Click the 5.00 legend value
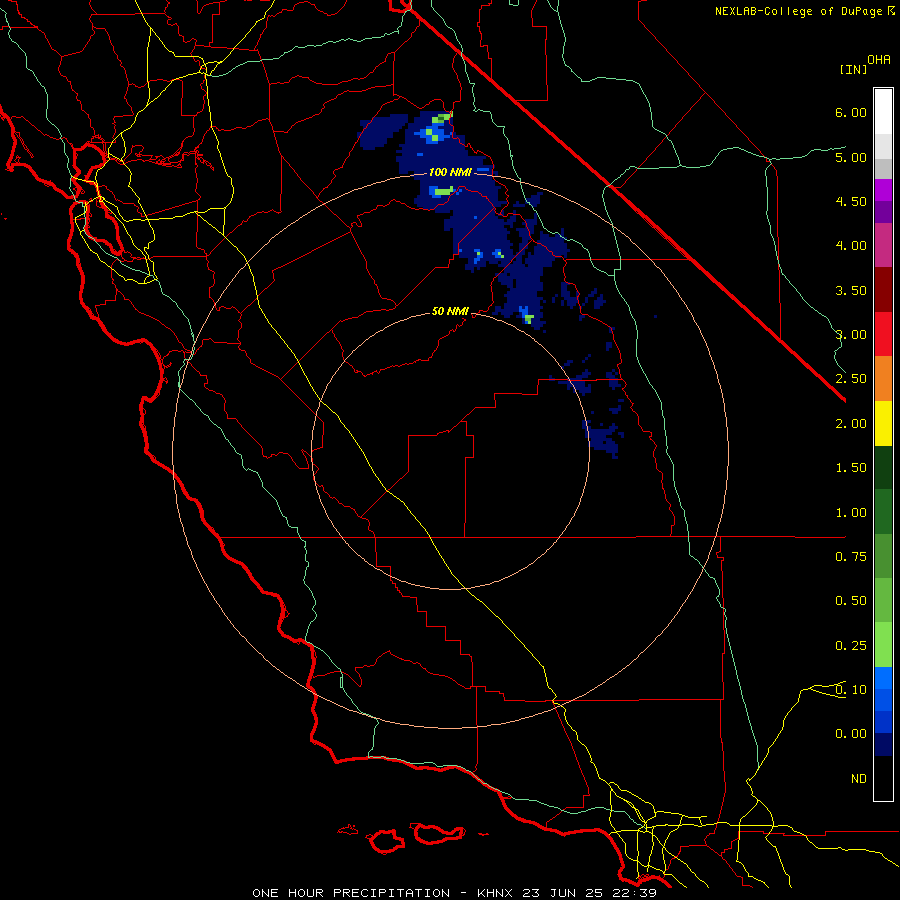The height and width of the screenshot is (900, 900). [851, 157]
